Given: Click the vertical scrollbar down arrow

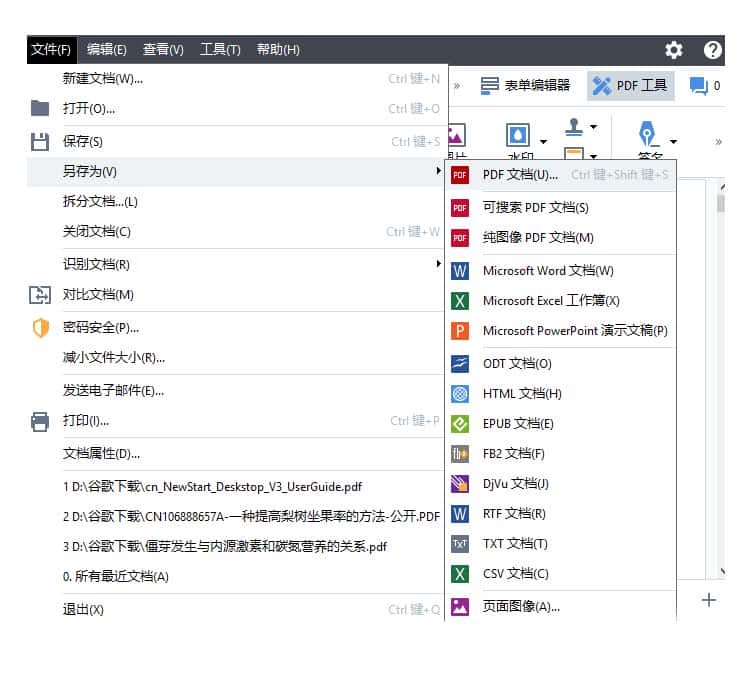Looking at the screenshot, I should [x=722, y=572].
